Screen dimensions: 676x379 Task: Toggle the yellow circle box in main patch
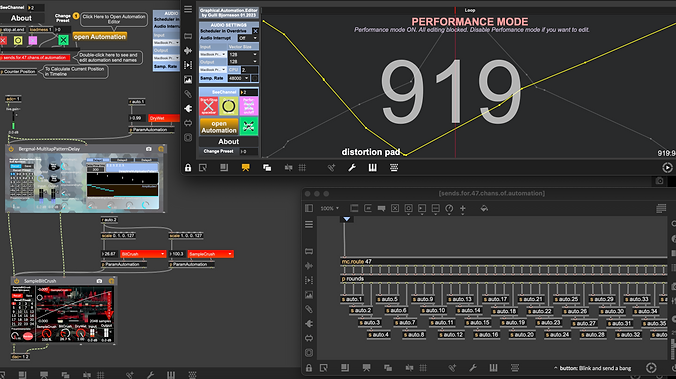(18, 40)
